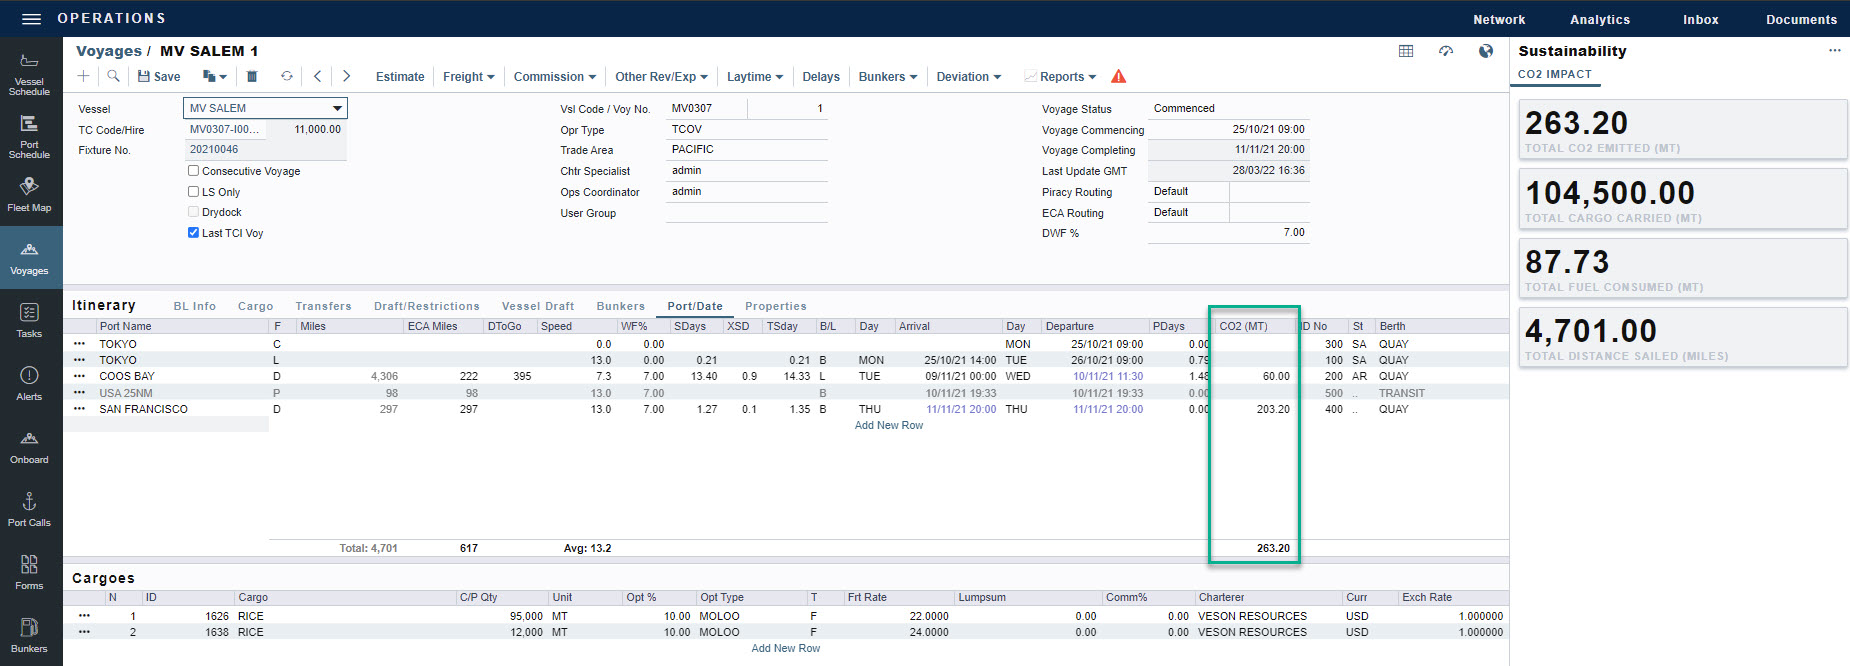Expand the Vessel MV SALEM dropdown
The height and width of the screenshot is (666, 1850).
point(337,108)
